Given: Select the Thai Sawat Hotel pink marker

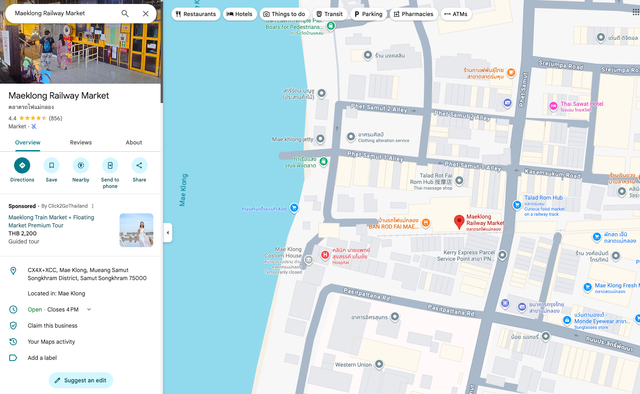Looking at the screenshot, I should [x=553, y=106].
